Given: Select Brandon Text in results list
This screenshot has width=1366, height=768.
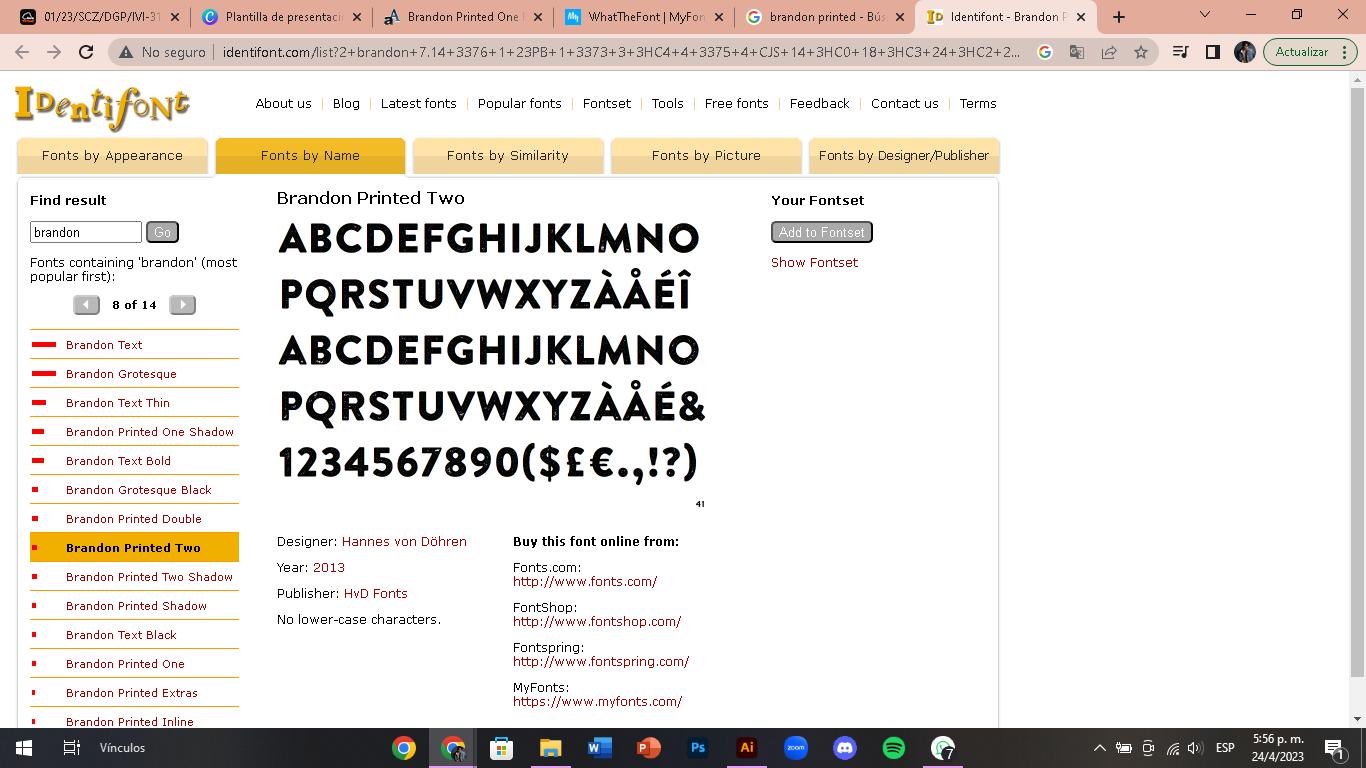Looking at the screenshot, I should [104, 345].
